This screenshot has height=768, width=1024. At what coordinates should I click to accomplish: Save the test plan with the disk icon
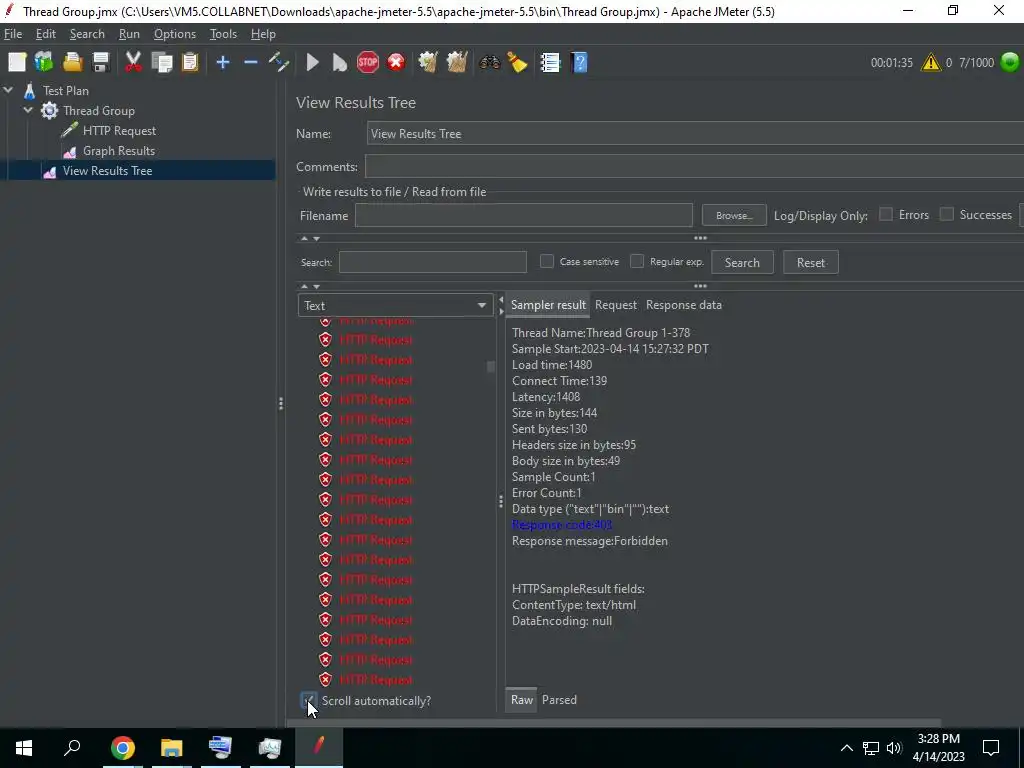(101, 62)
